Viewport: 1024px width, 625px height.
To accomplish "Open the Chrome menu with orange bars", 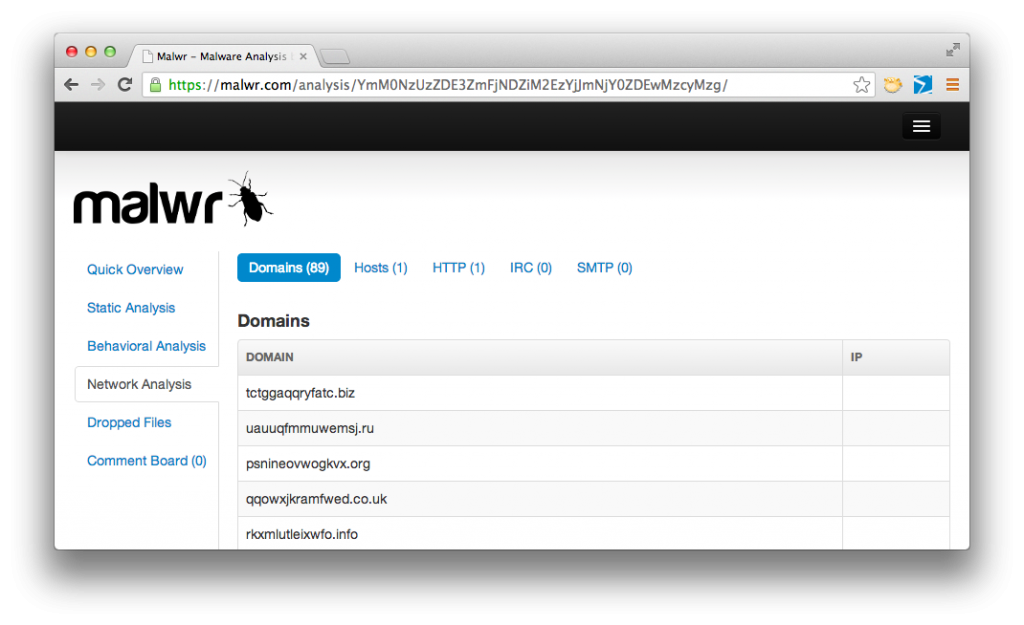I will 952,84.
